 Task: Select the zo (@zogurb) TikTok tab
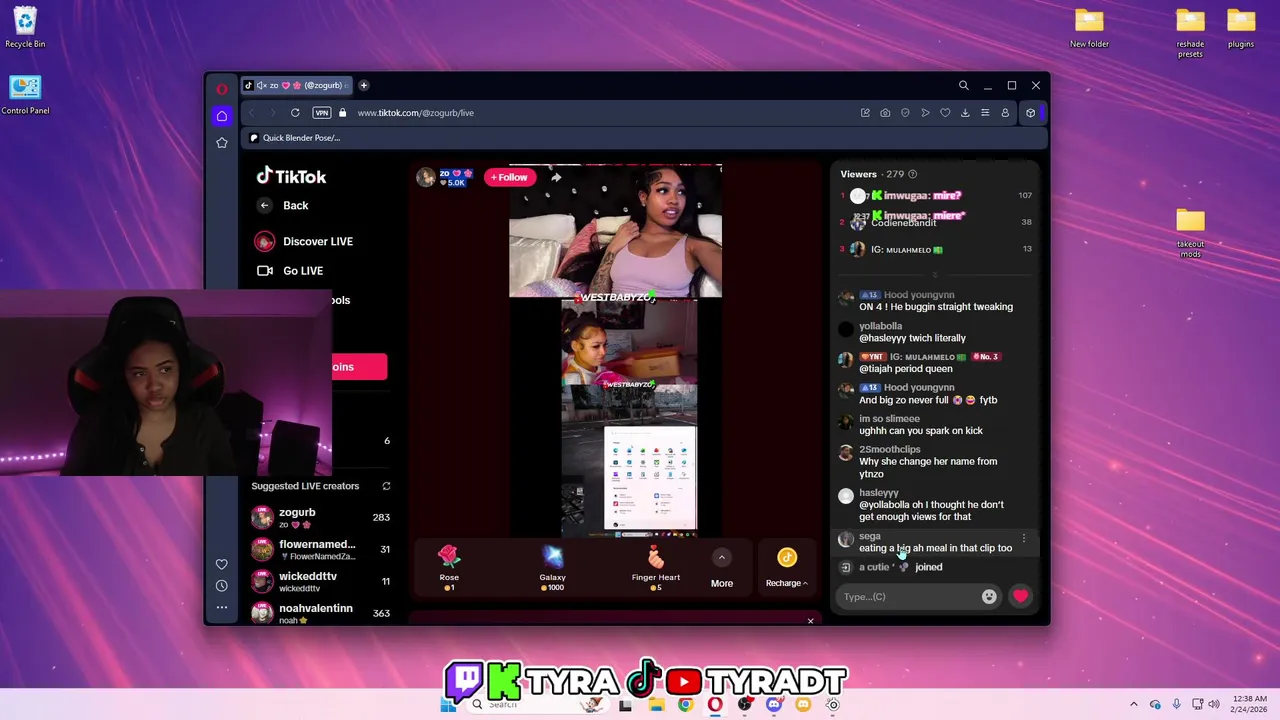[x=297, y=85]
